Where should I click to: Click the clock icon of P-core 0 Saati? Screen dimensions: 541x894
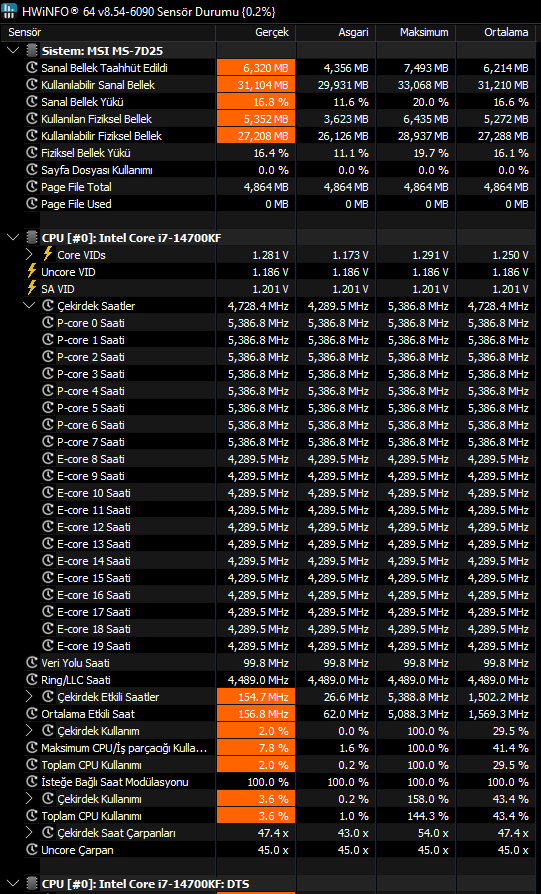click(x=48, y=323)
